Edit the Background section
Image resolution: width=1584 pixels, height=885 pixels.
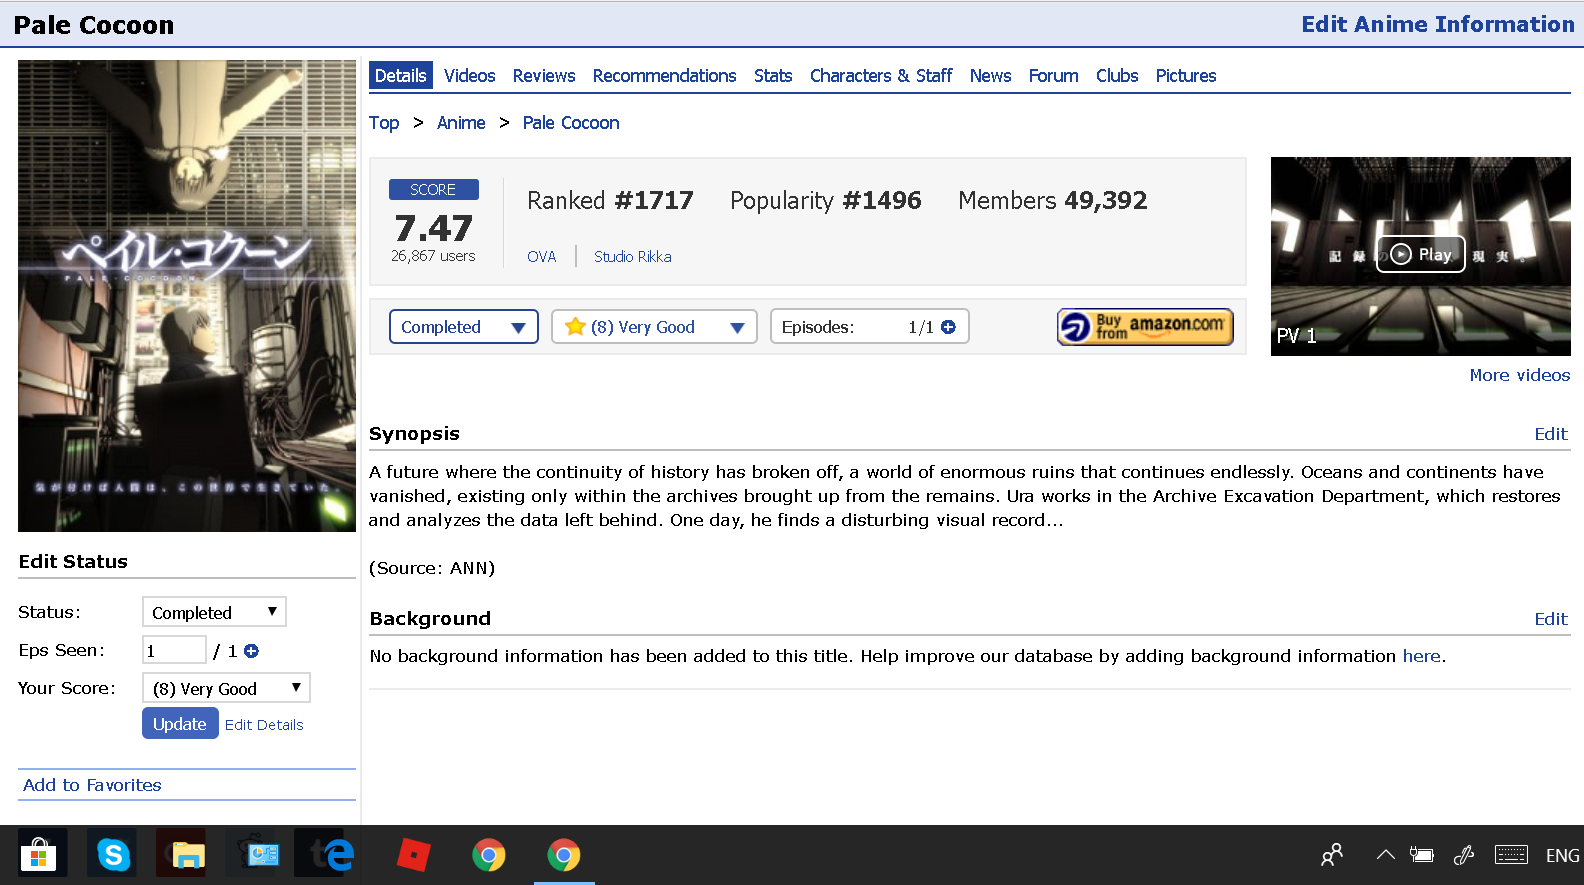tap(1551, 619)
